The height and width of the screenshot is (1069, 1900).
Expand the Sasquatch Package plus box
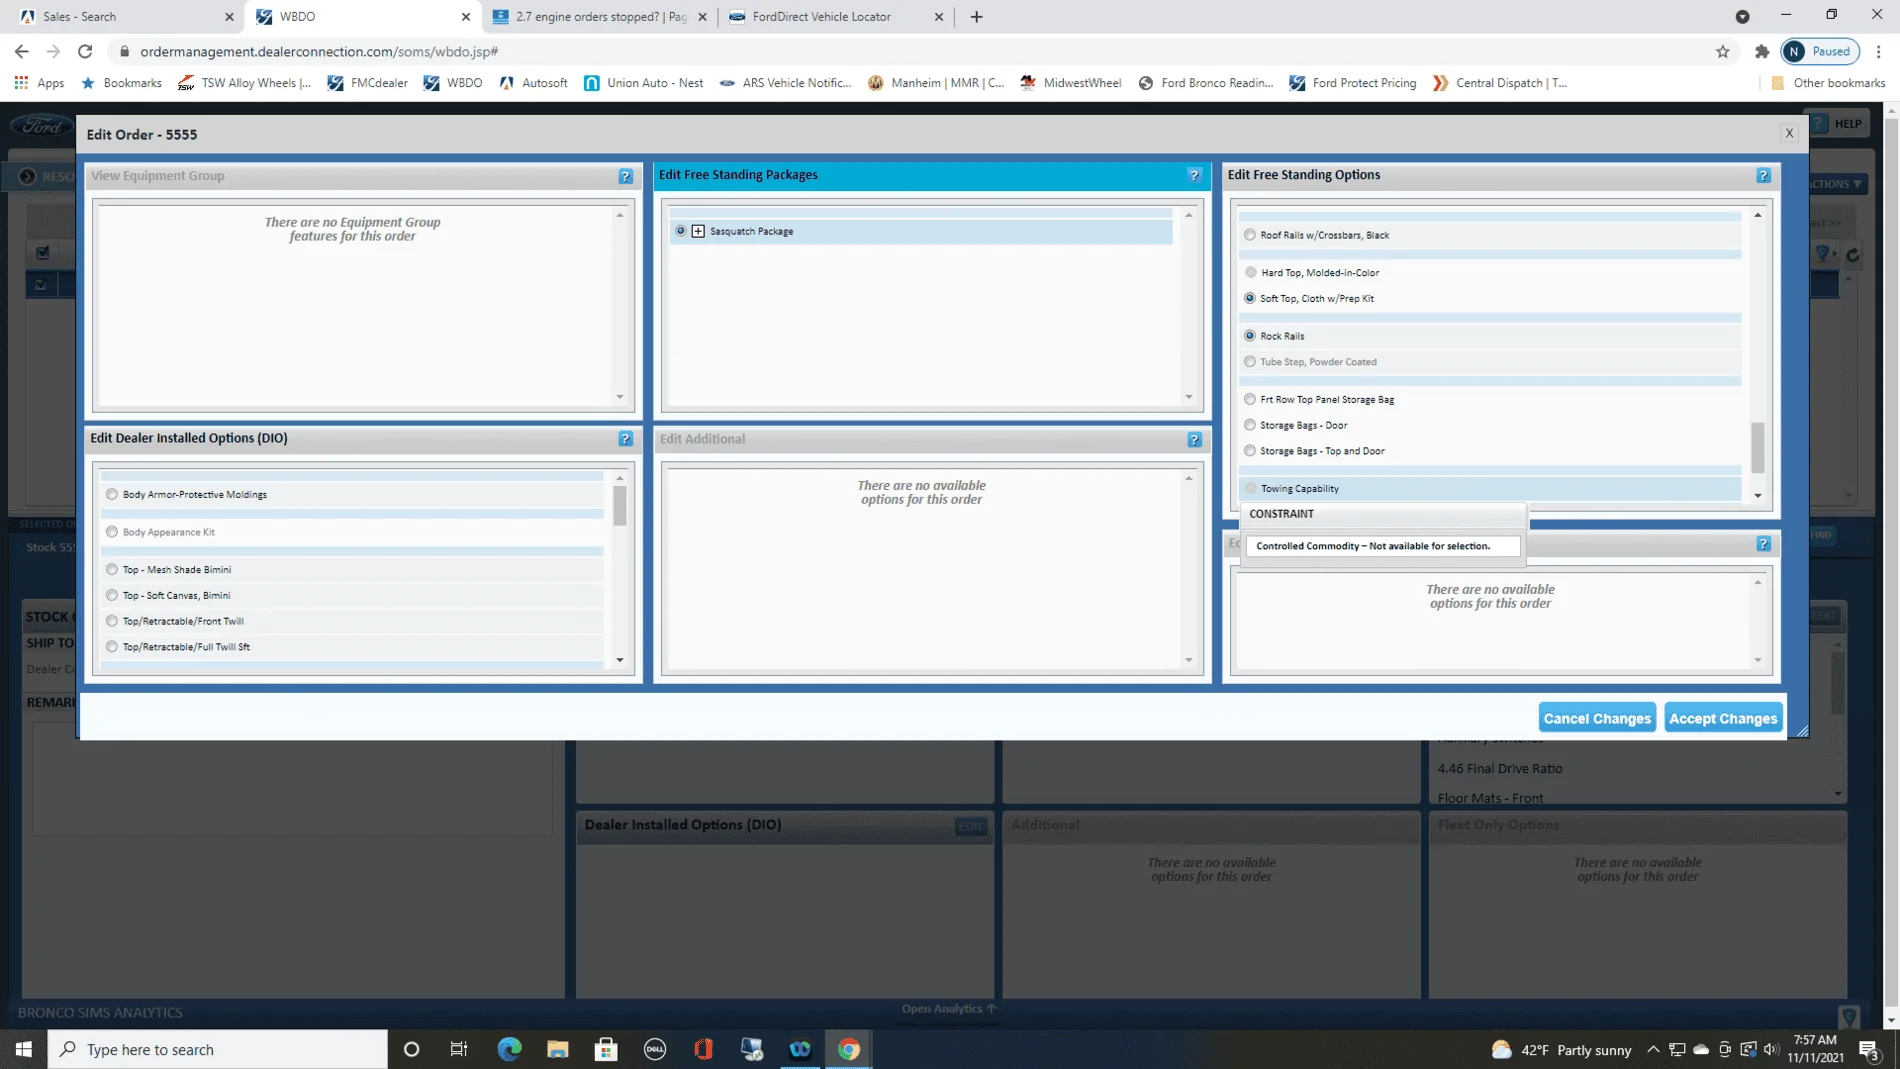click(x=698, y=231)
